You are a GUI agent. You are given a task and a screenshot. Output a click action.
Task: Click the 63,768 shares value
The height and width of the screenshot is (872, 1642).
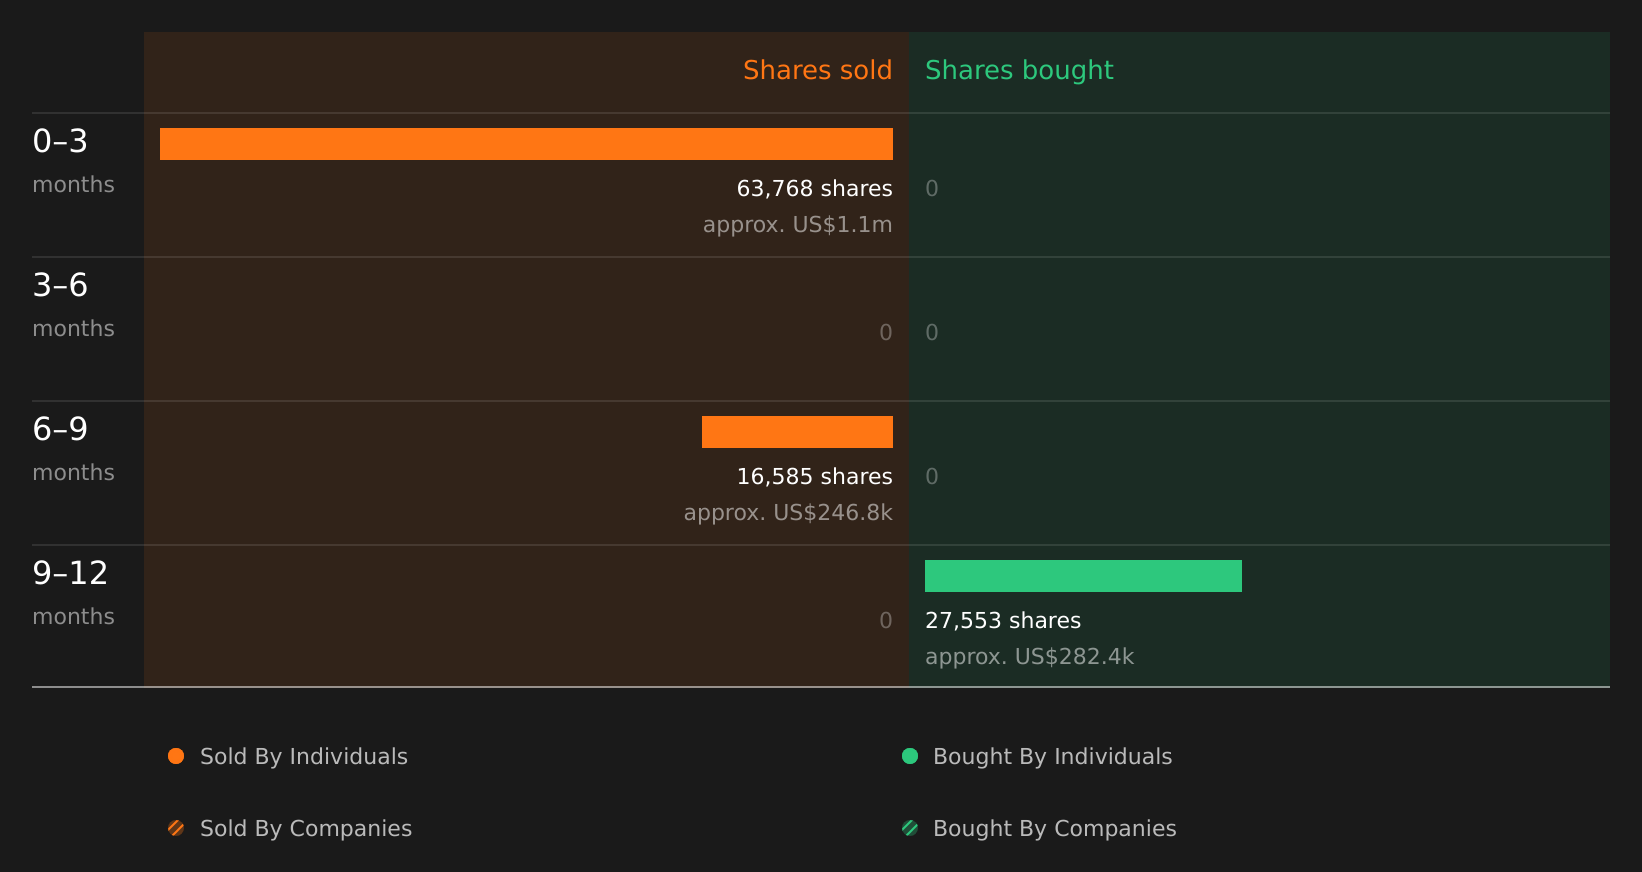coord(815,189)
